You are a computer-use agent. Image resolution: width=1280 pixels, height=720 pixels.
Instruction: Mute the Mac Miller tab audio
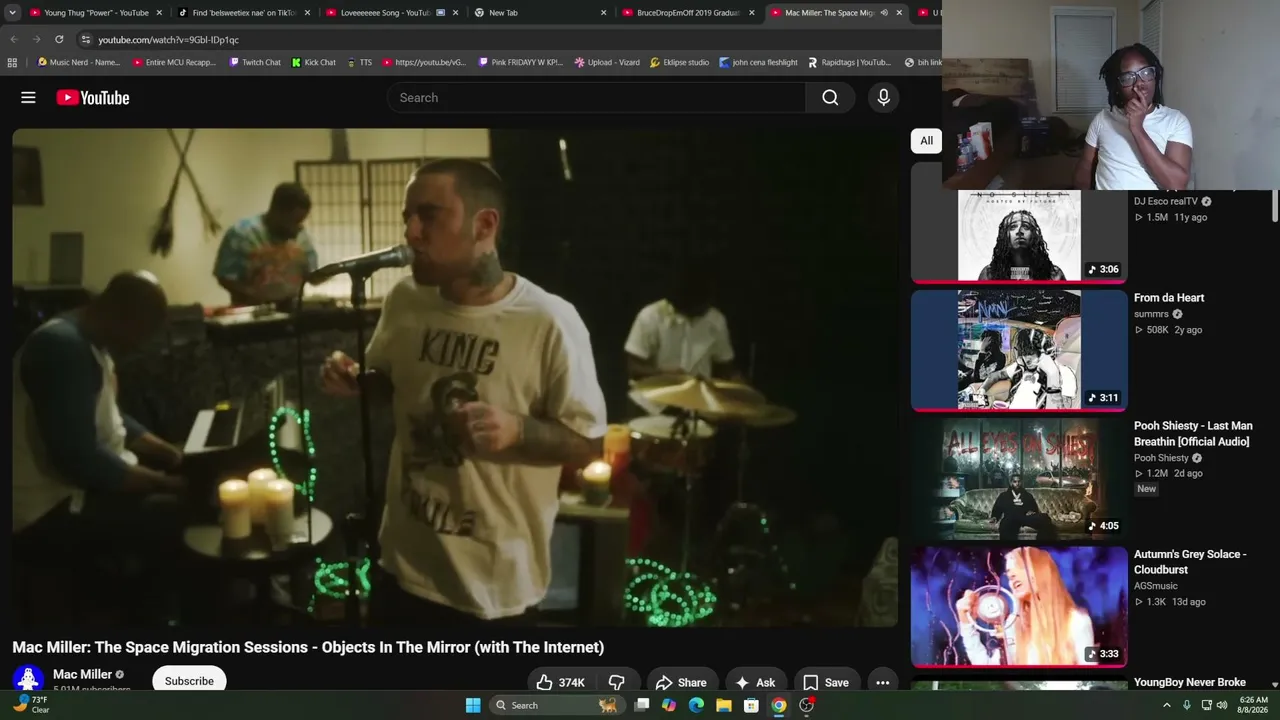point(883,13)
